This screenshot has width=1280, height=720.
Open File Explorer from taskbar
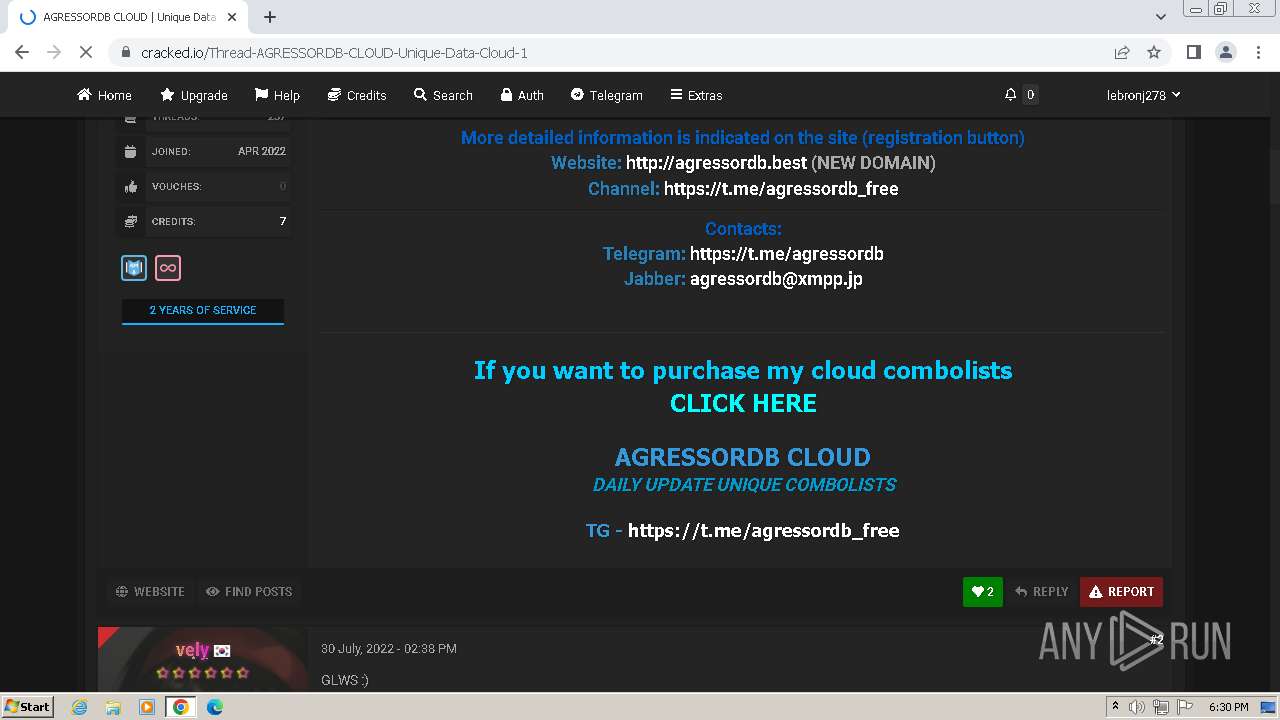point(113,707)
